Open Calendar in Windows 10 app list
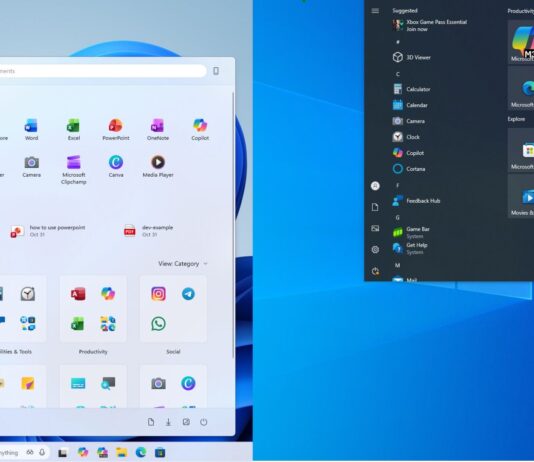This screenshot has height=462, width=534. point(410,105)
